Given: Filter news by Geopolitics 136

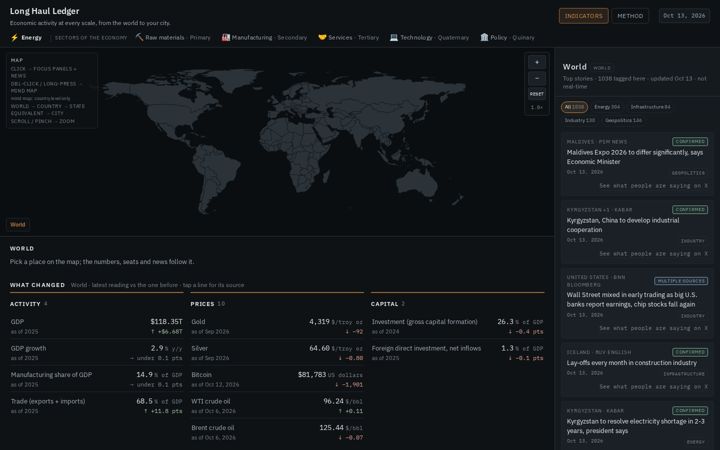Looking at the screenshot, I should (x=623, y=120).
